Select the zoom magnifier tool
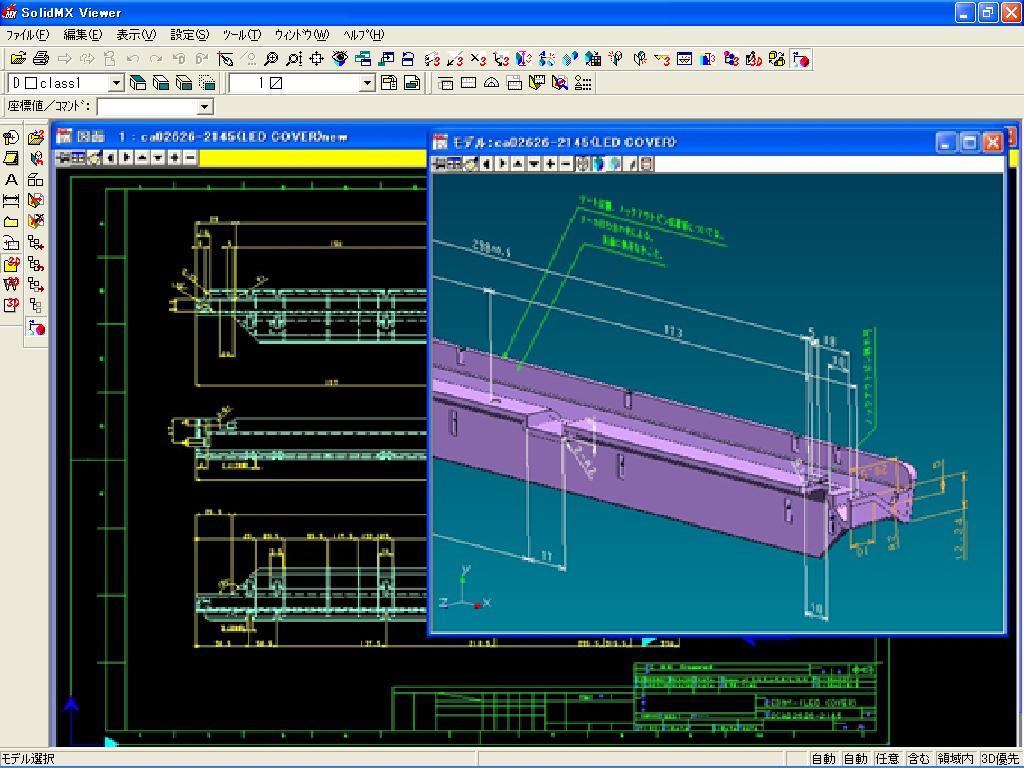Viewport: 1024px width, 768px height. pyautogui.click(x=270, y=59)
